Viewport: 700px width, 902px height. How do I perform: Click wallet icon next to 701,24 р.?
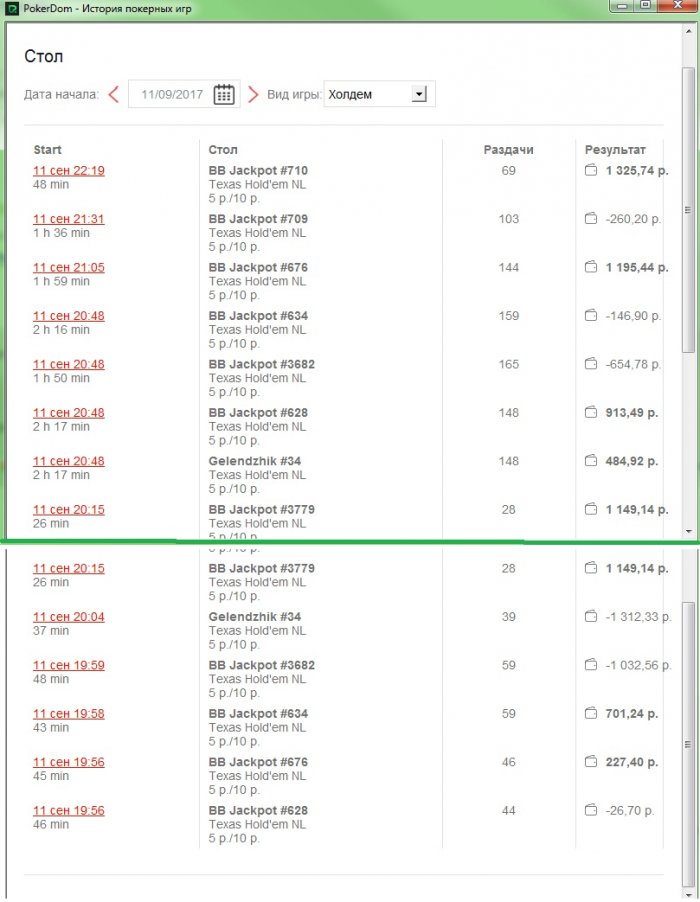(x=591, y=713)
